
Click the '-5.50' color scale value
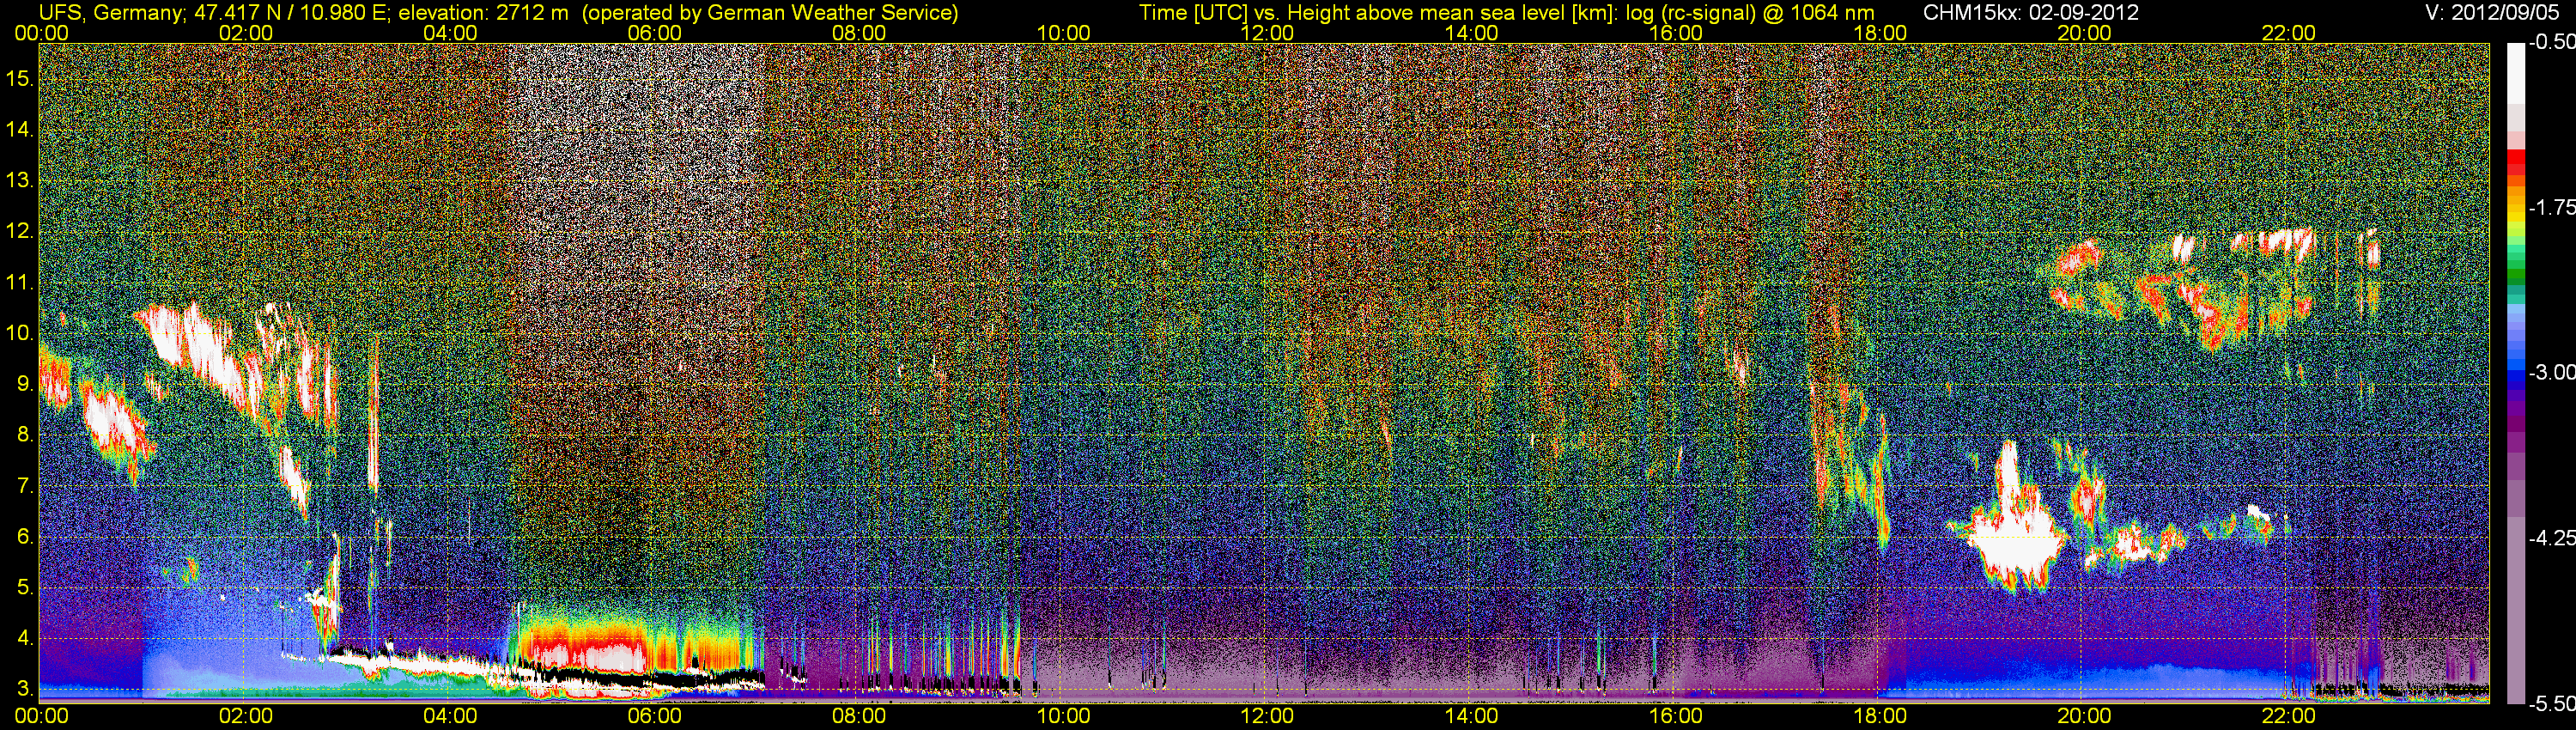2551,704
